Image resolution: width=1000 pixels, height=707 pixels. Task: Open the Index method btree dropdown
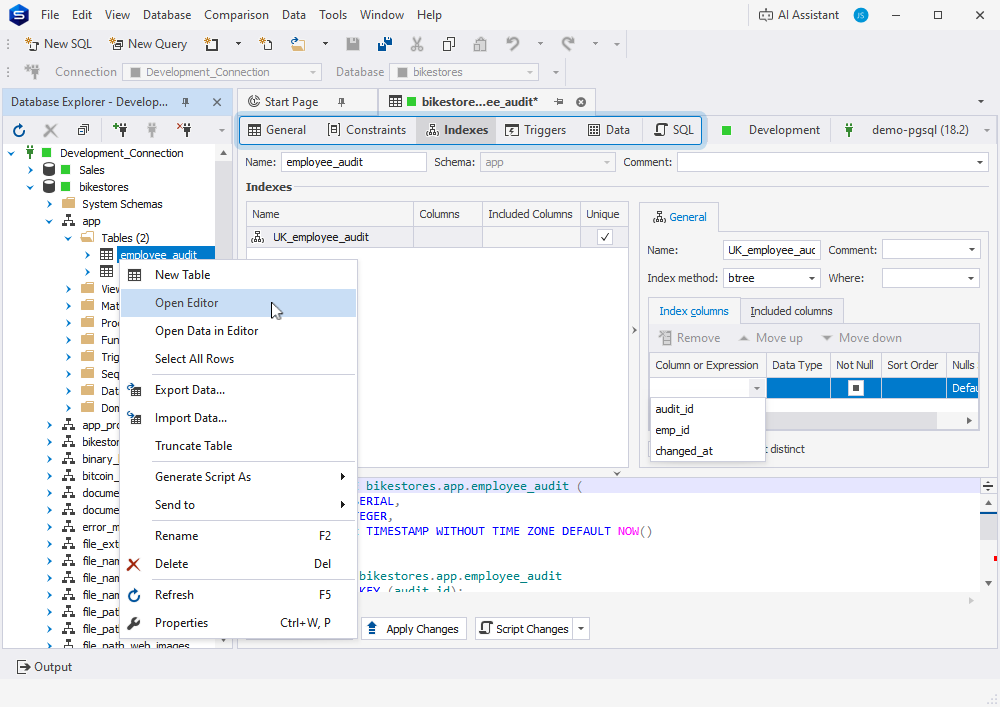pos(812,279)
